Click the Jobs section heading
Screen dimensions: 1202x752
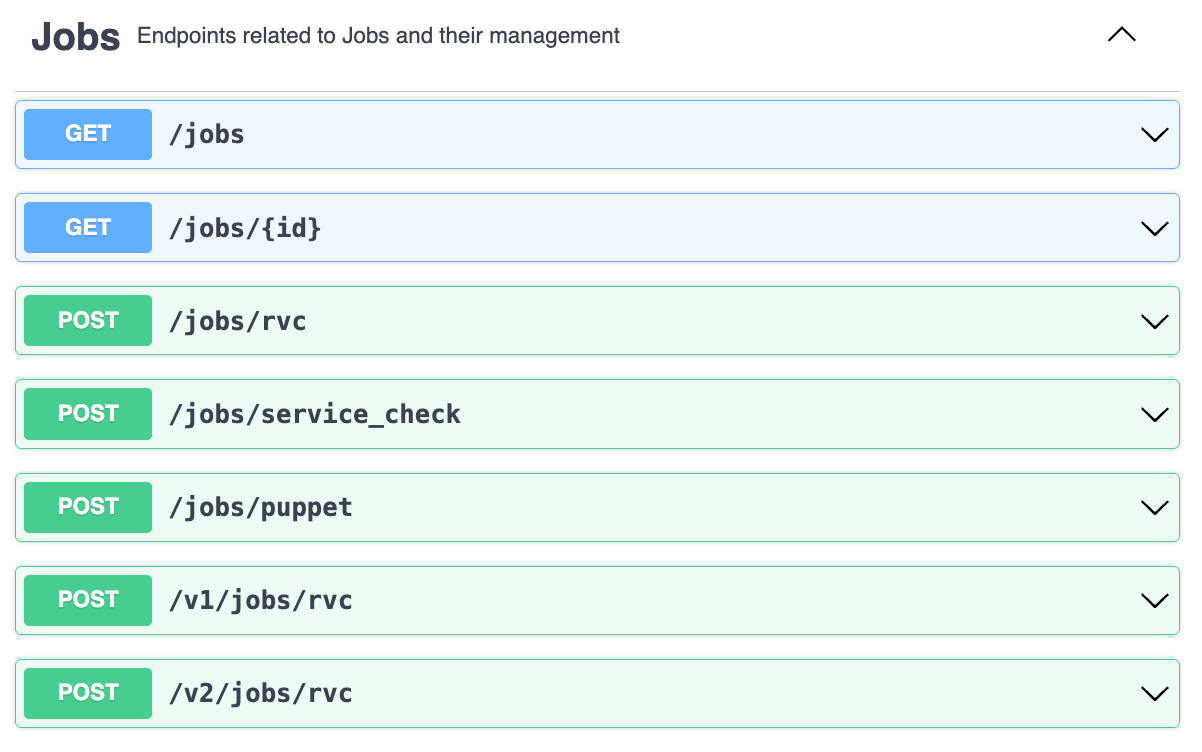pyautogui.click(x=76, y=37)
